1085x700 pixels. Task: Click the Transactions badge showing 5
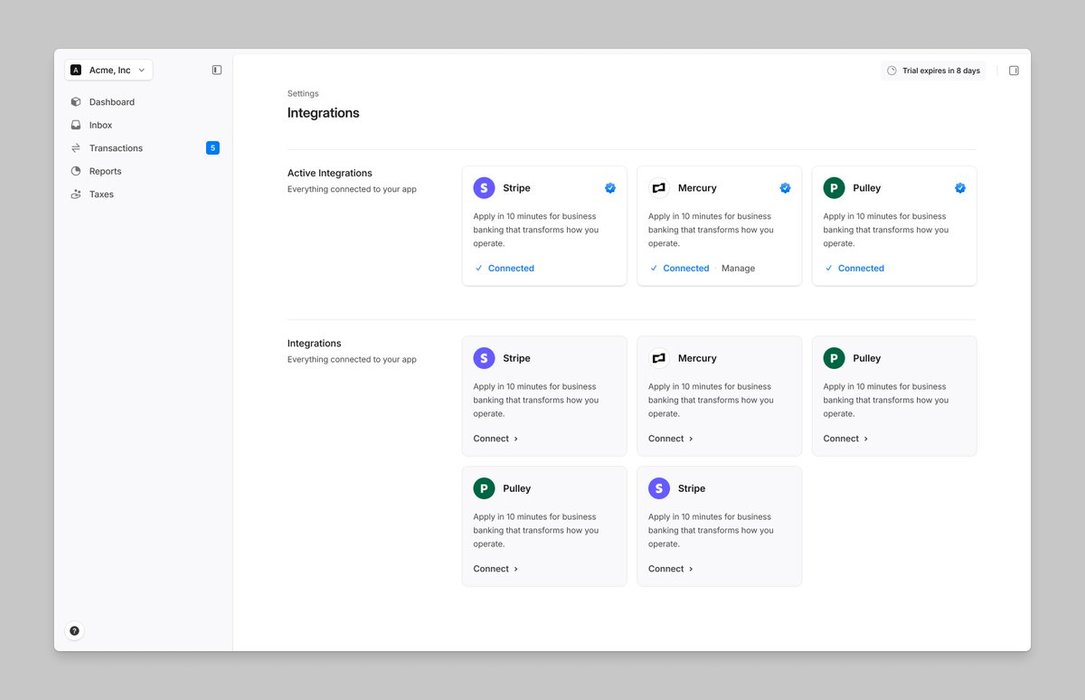pyautogui.click(x=212, y=148)
